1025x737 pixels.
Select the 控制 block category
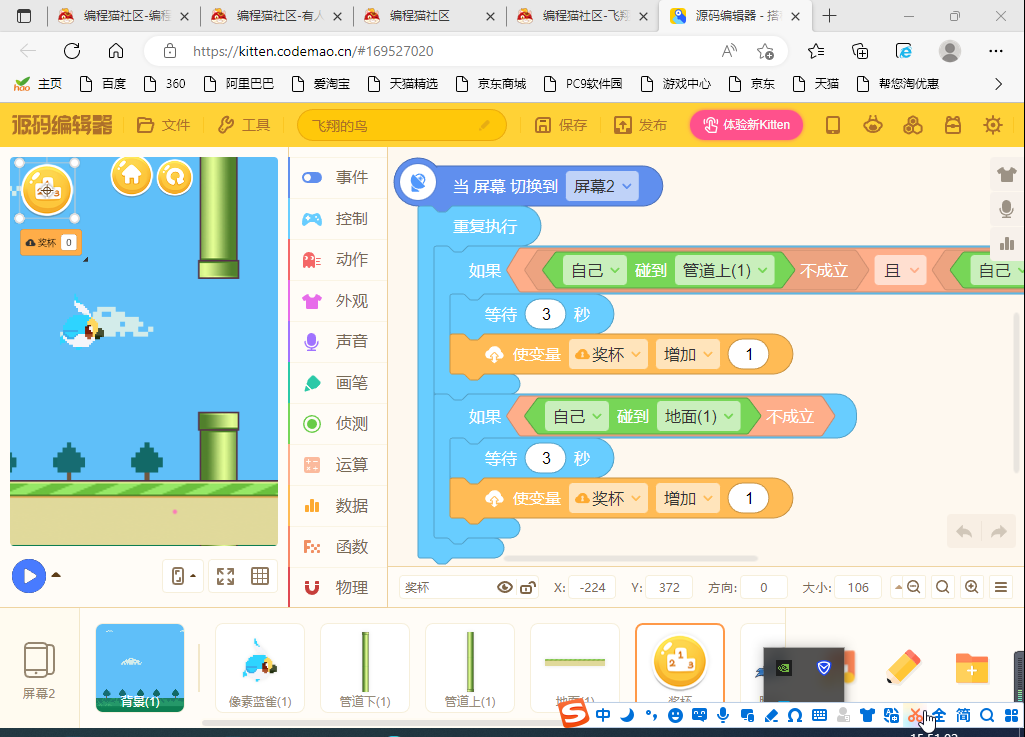point(338,219)
